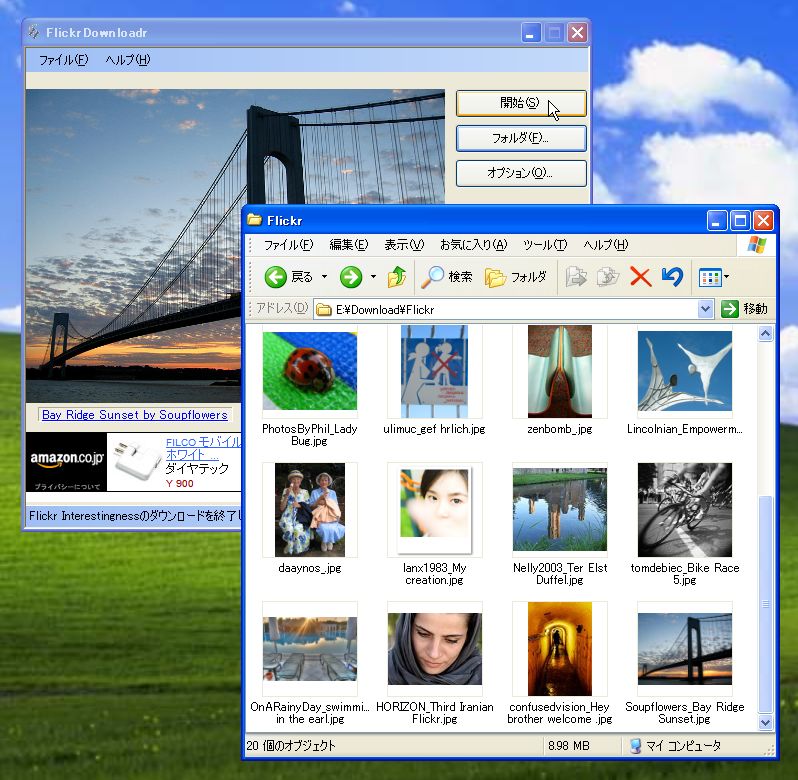Screen dimensions: 798x780
Task: Select confusedvision_Hey brother welcome thumbnail
Action: tap(559, 649)
